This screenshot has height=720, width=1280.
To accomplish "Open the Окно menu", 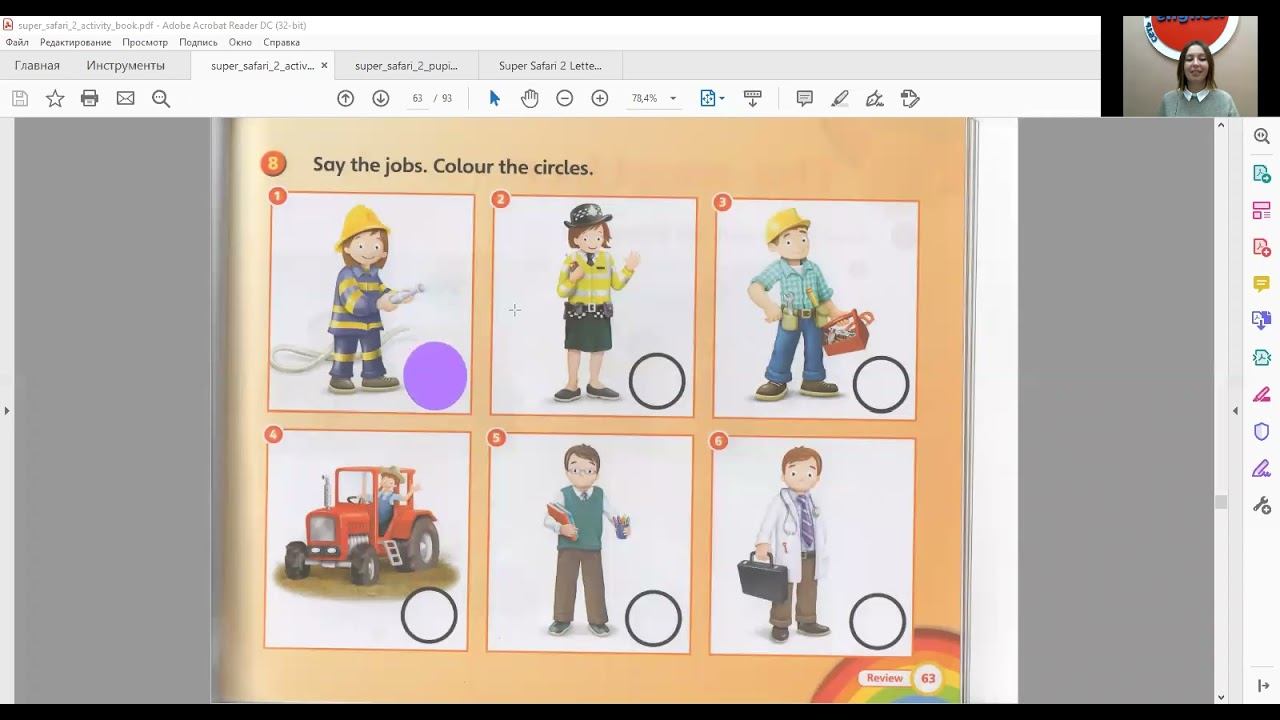I will (x=240, y=42).
